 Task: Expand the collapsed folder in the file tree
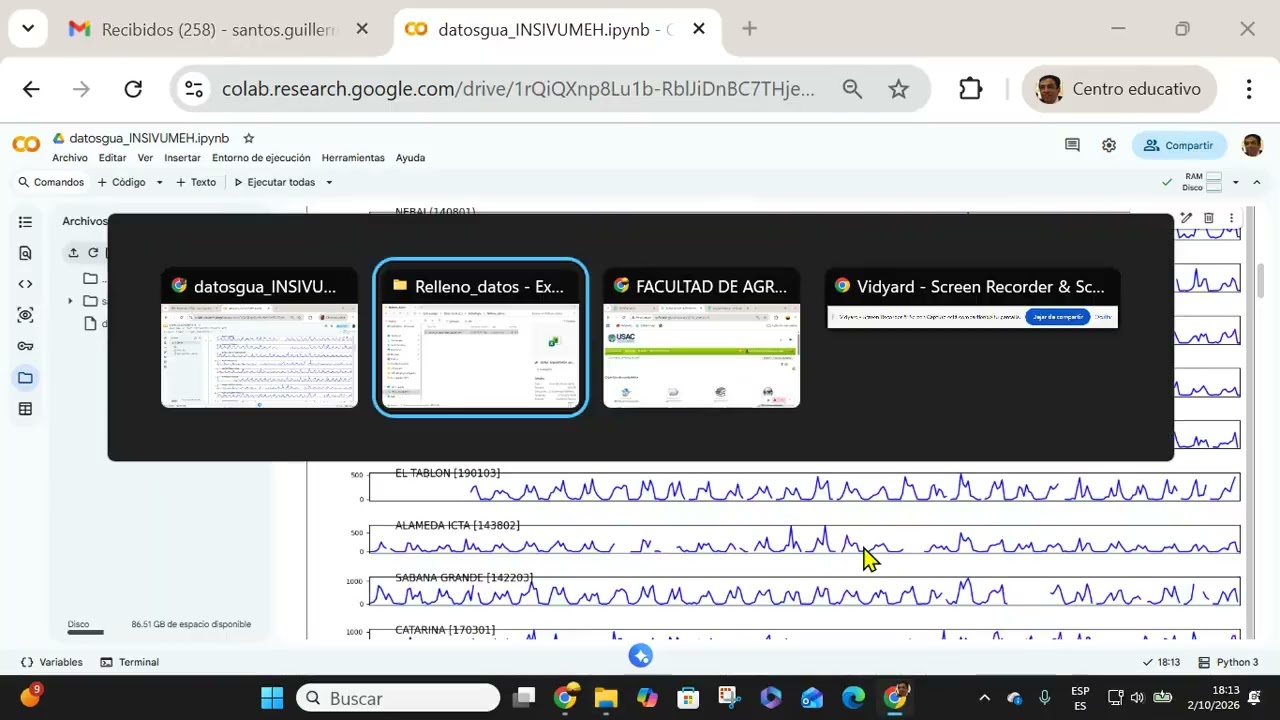[70, 301]
